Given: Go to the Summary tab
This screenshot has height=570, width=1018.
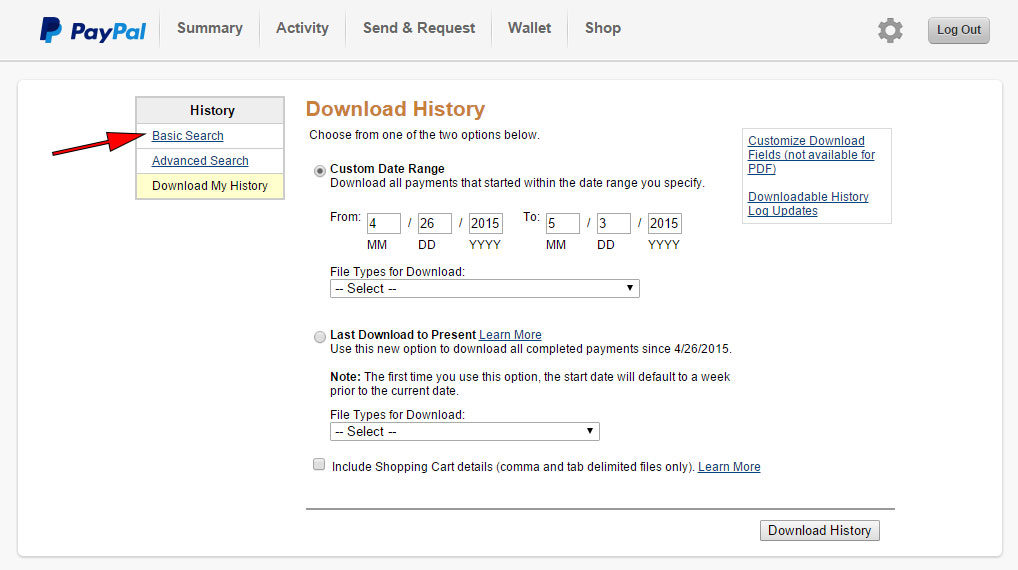Looking at the screenshot, I should click(x=210, y=28).
